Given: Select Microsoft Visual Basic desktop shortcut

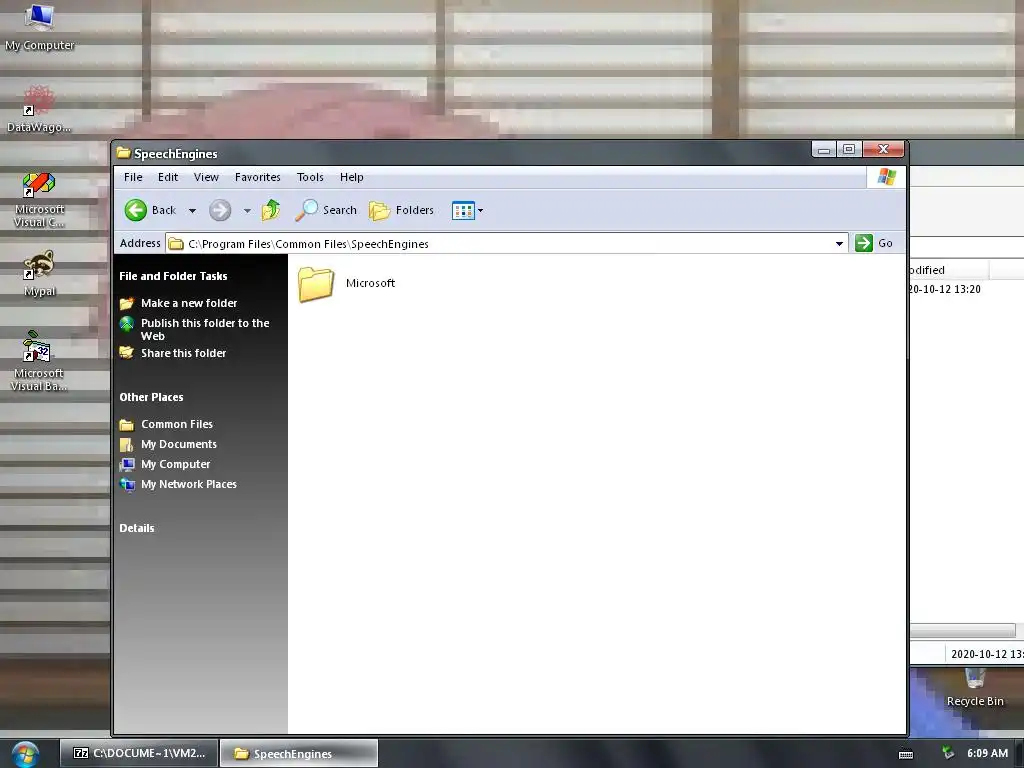Looking at the screenshot, I should point(39,361).
